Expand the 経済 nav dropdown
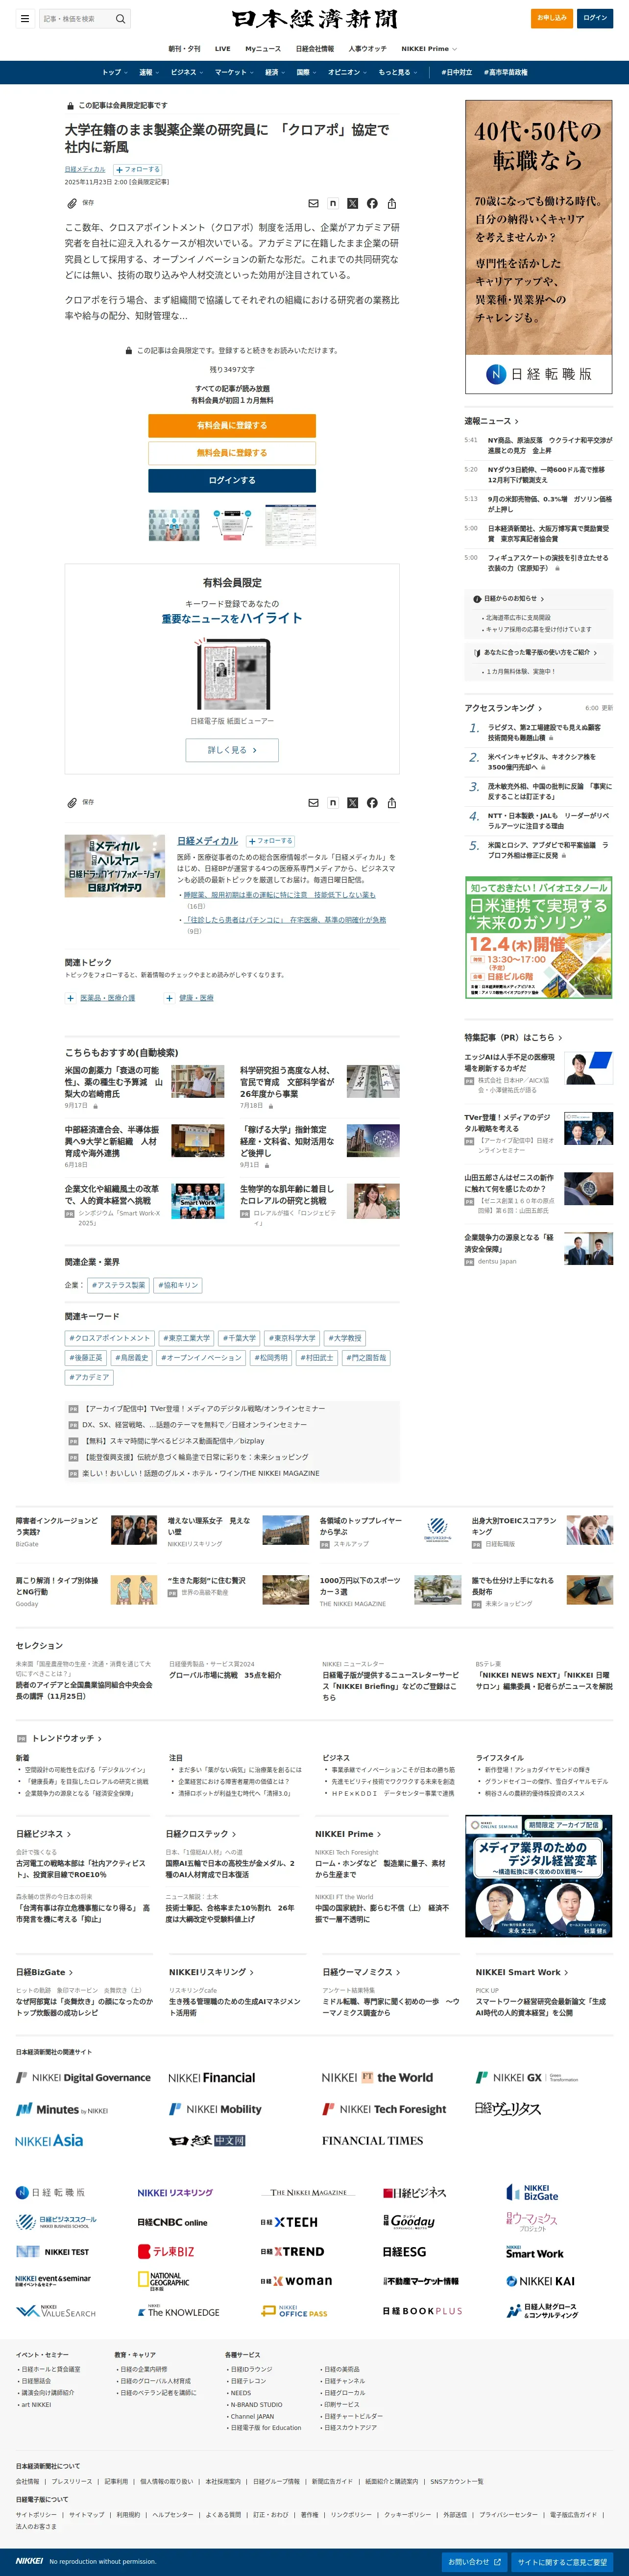The width and height of the screenshot is (629, 2576). tap(274, 72)
